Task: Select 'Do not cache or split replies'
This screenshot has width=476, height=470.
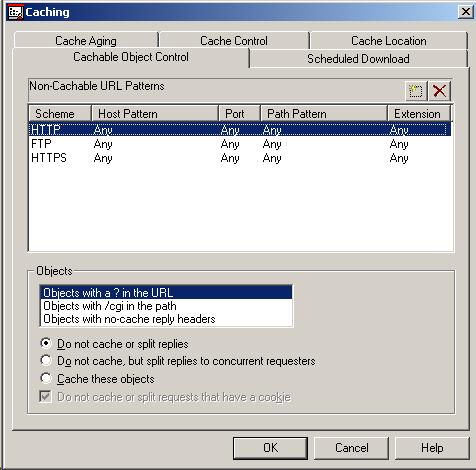Action: [x=46, y=343]
